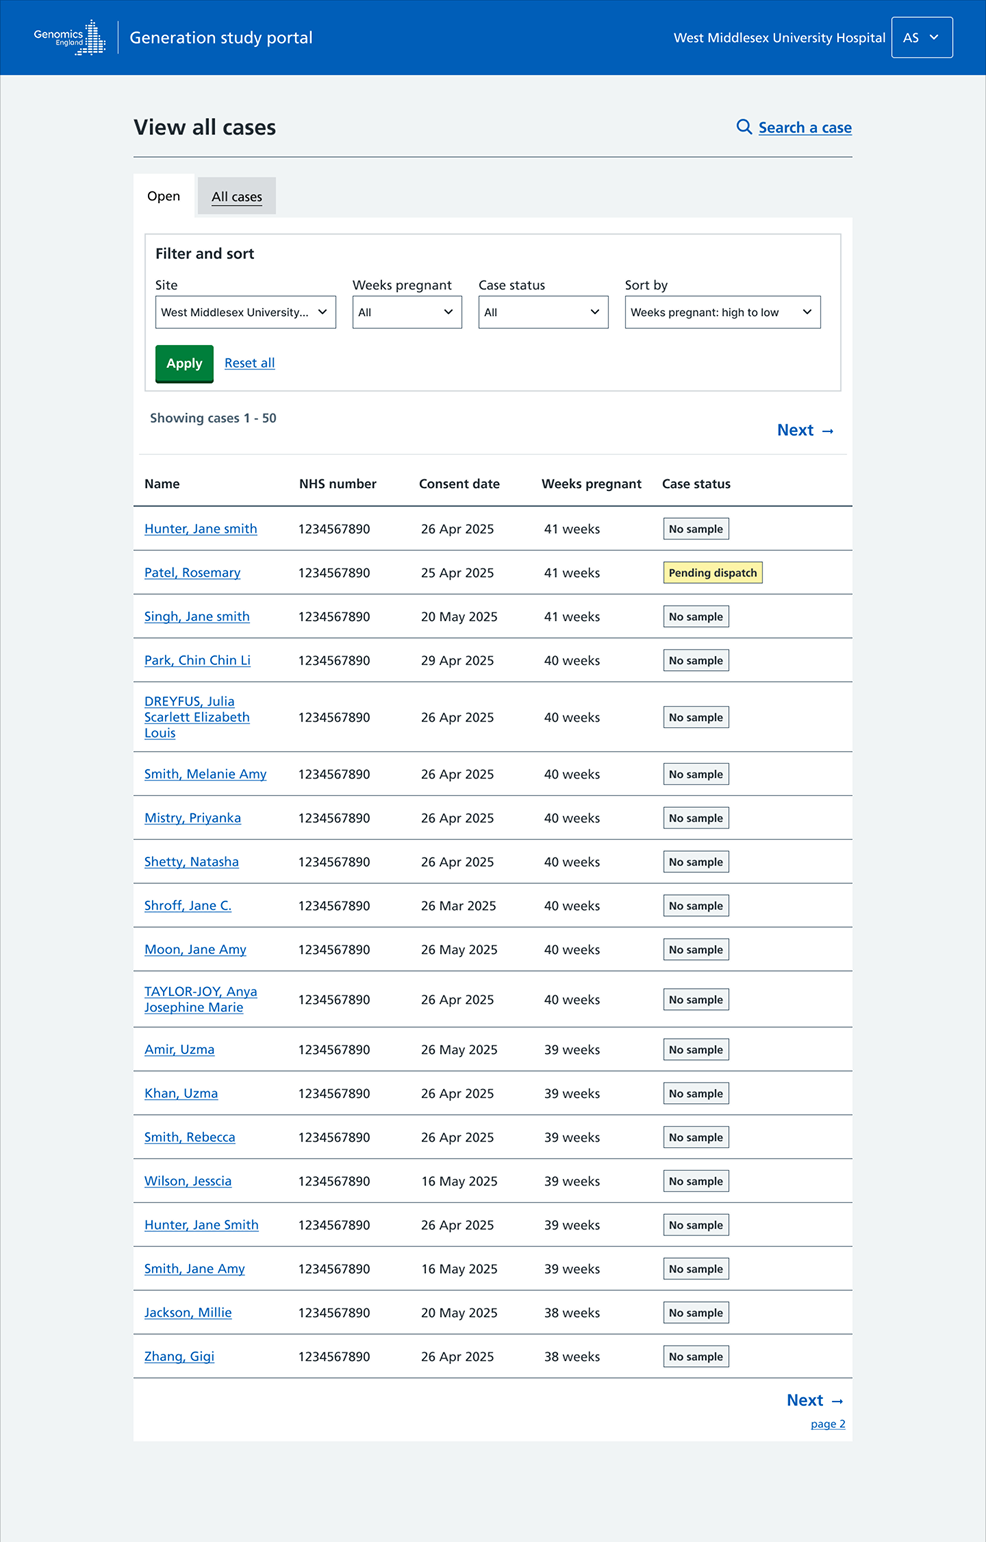Image resolution: width=986 pixels, height=1542 pixels.
Task: Open case Smith, Jane Amy
Action: 194,1269
